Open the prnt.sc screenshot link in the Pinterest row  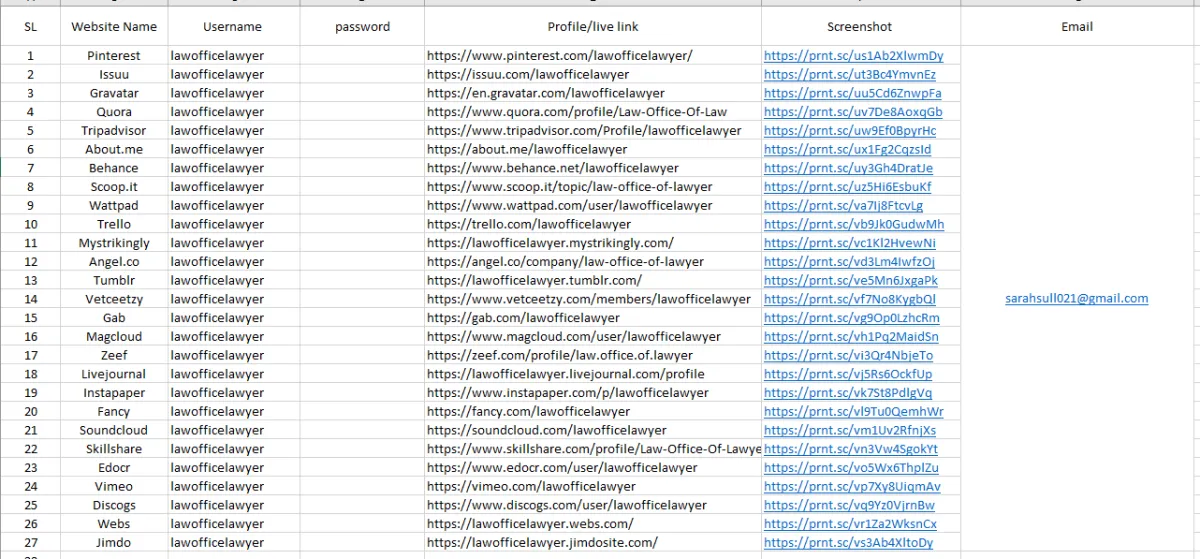[853, 56]
